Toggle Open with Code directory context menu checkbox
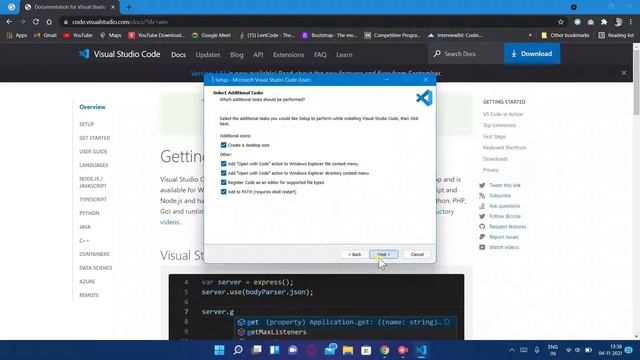Viewport: 640px width, 360px height. pos(223,173)
